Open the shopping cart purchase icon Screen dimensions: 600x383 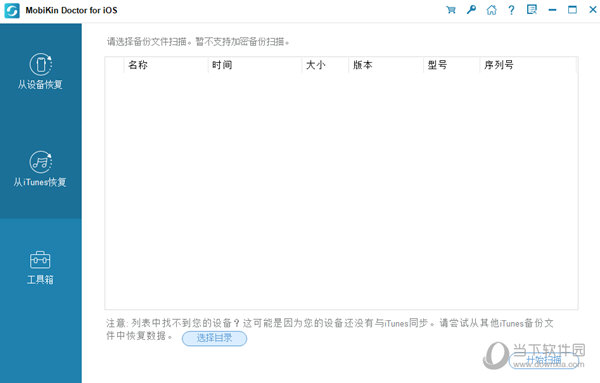[x=451, y=10]
